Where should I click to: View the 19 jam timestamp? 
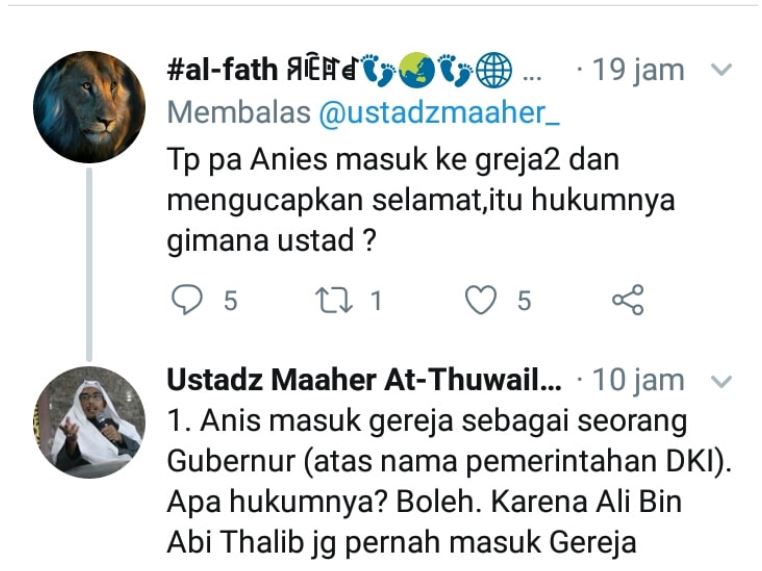coord(638,70)
